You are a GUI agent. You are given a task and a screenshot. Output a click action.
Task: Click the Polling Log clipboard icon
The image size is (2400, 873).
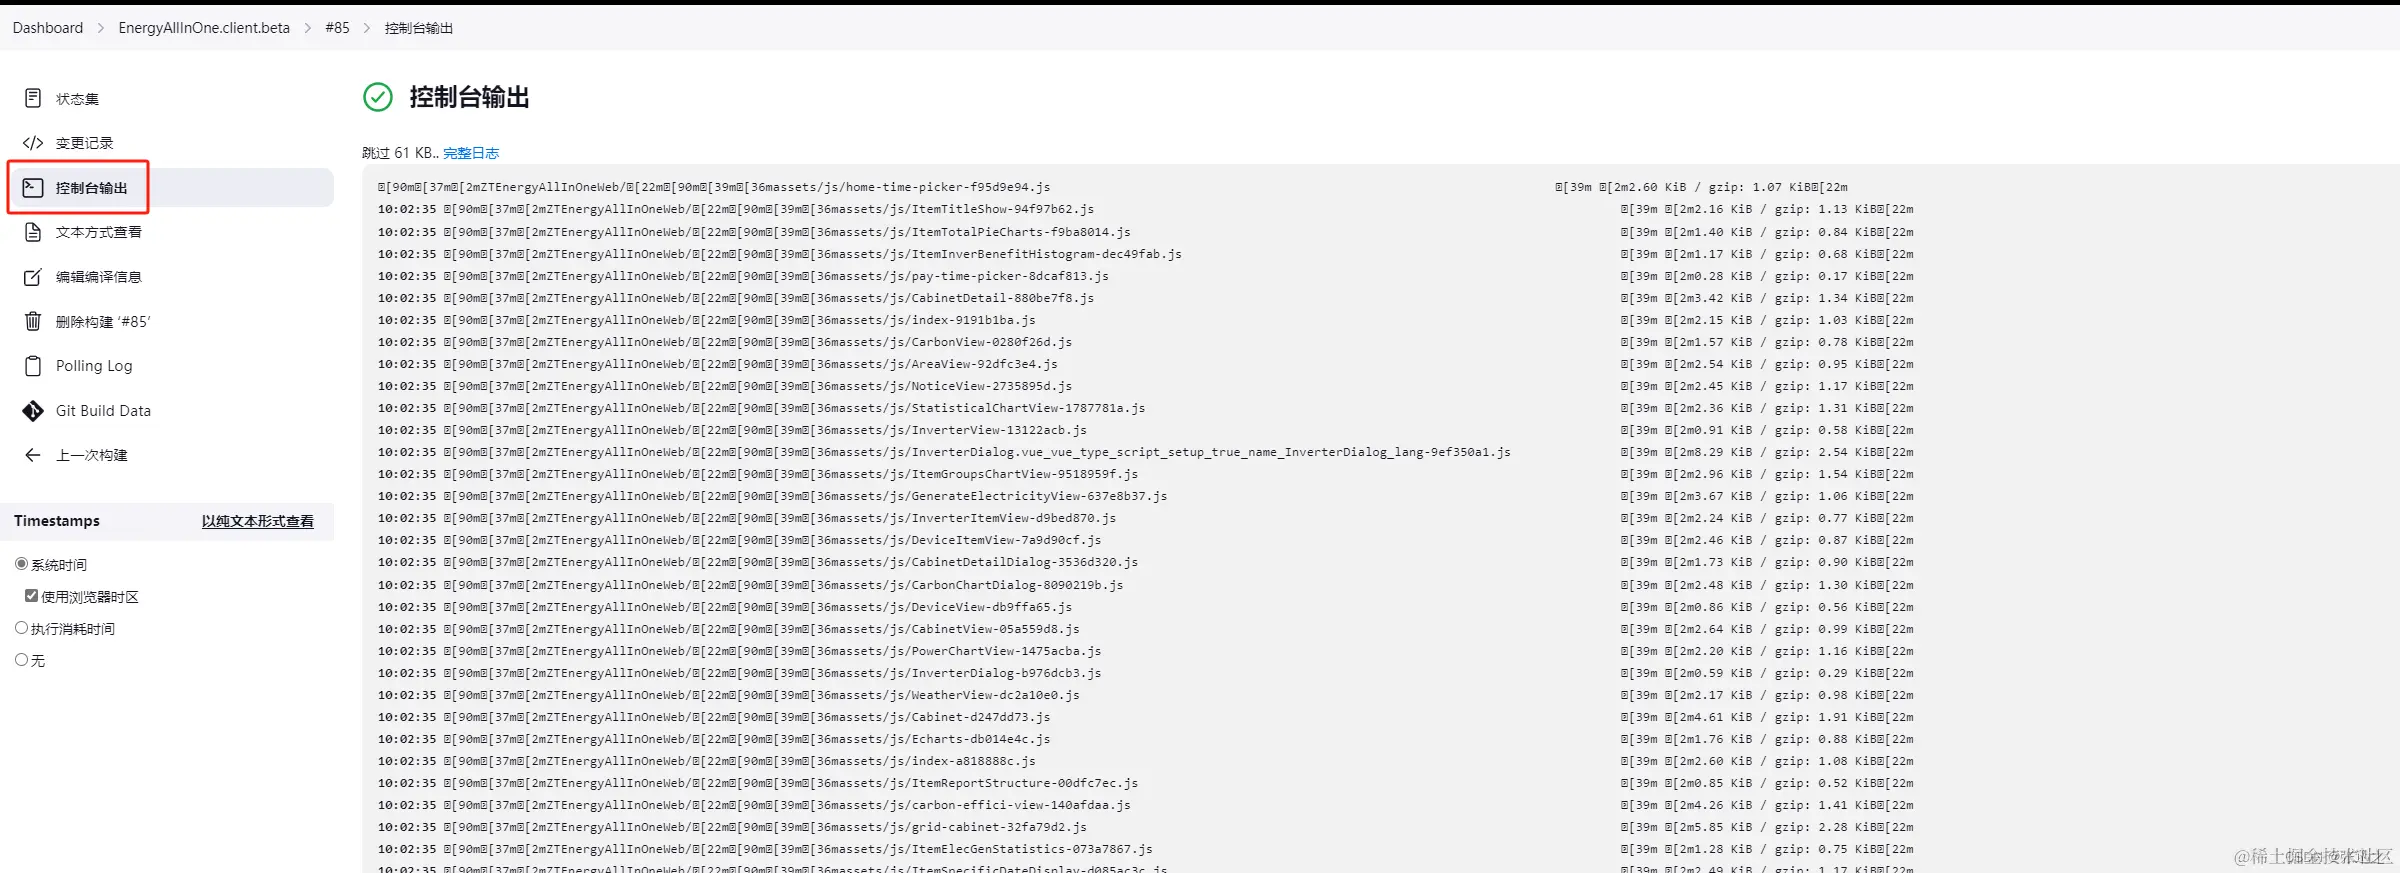point(33,366)
